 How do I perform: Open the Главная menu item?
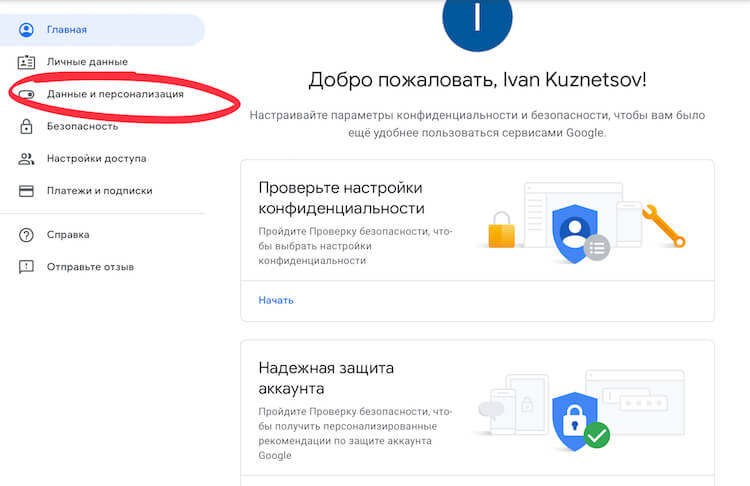[x=66, y=30]
